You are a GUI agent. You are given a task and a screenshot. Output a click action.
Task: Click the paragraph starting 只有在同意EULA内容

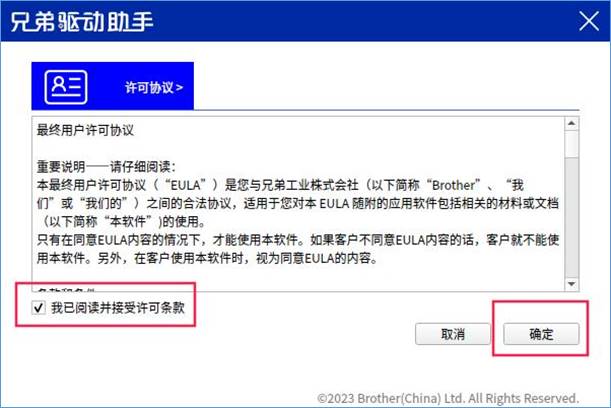point(298,249)
